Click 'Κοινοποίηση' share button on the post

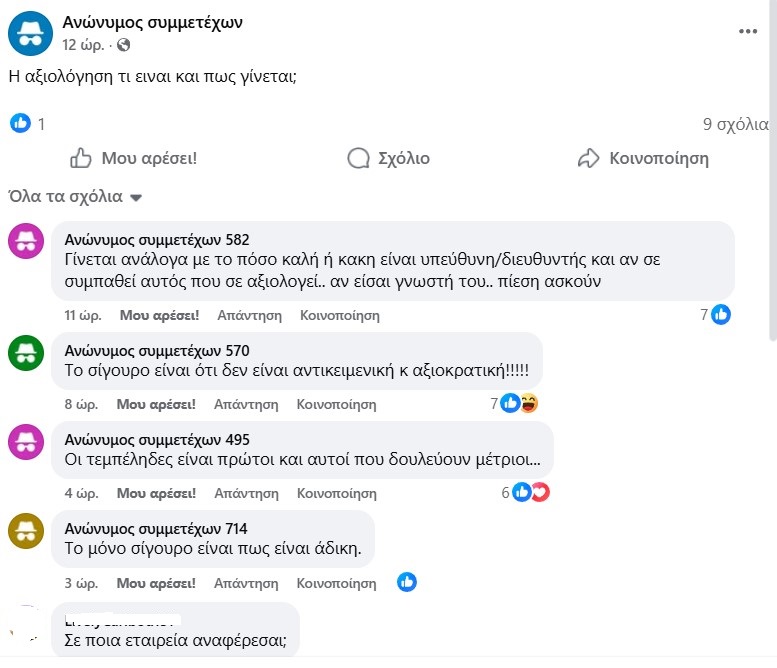tap(643, 158)
